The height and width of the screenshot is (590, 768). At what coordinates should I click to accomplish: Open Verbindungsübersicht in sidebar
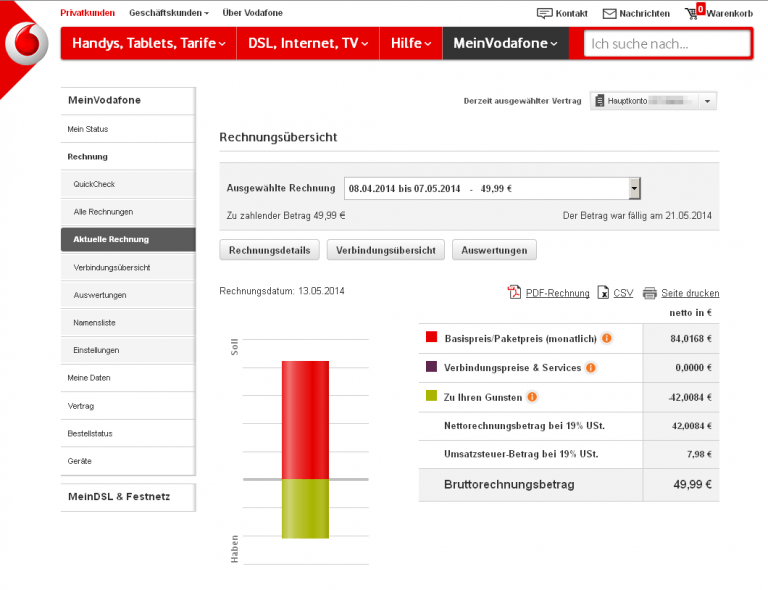click(x=128, y=267)
